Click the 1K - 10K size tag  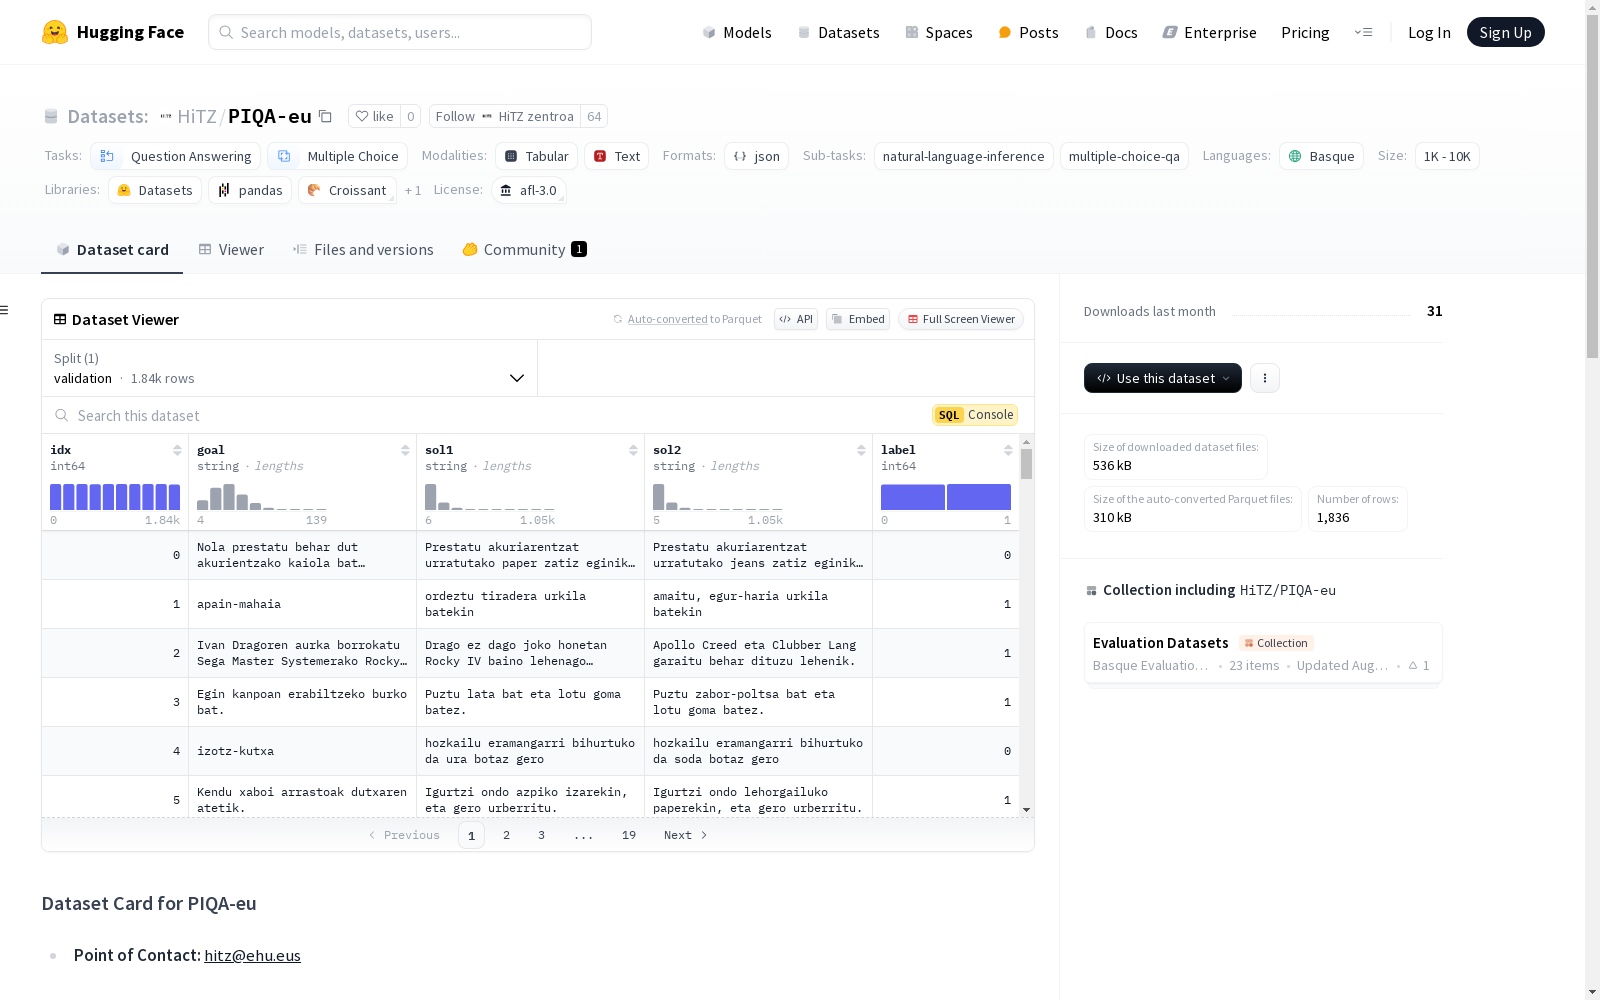click(x=1447, y=156)
